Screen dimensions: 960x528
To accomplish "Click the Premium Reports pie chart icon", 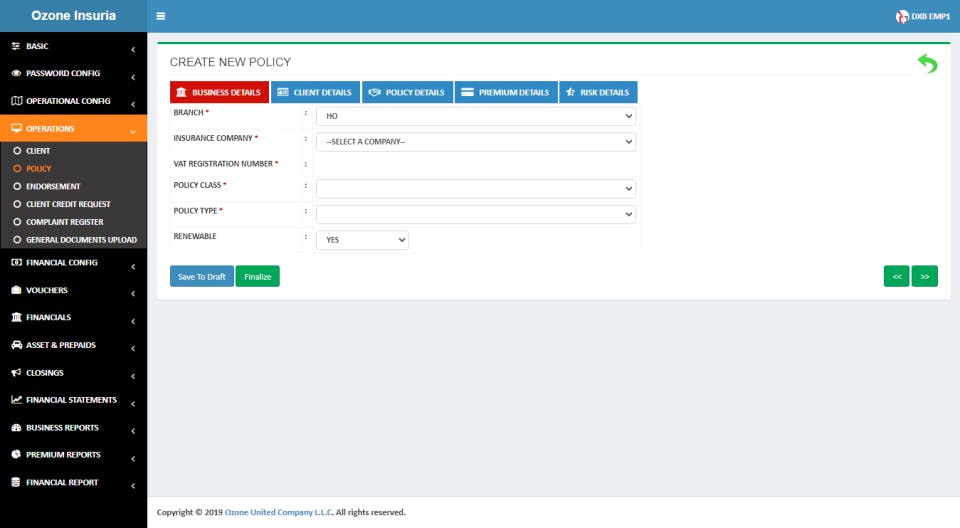I will pyautogui.click(x=16, y=454).
